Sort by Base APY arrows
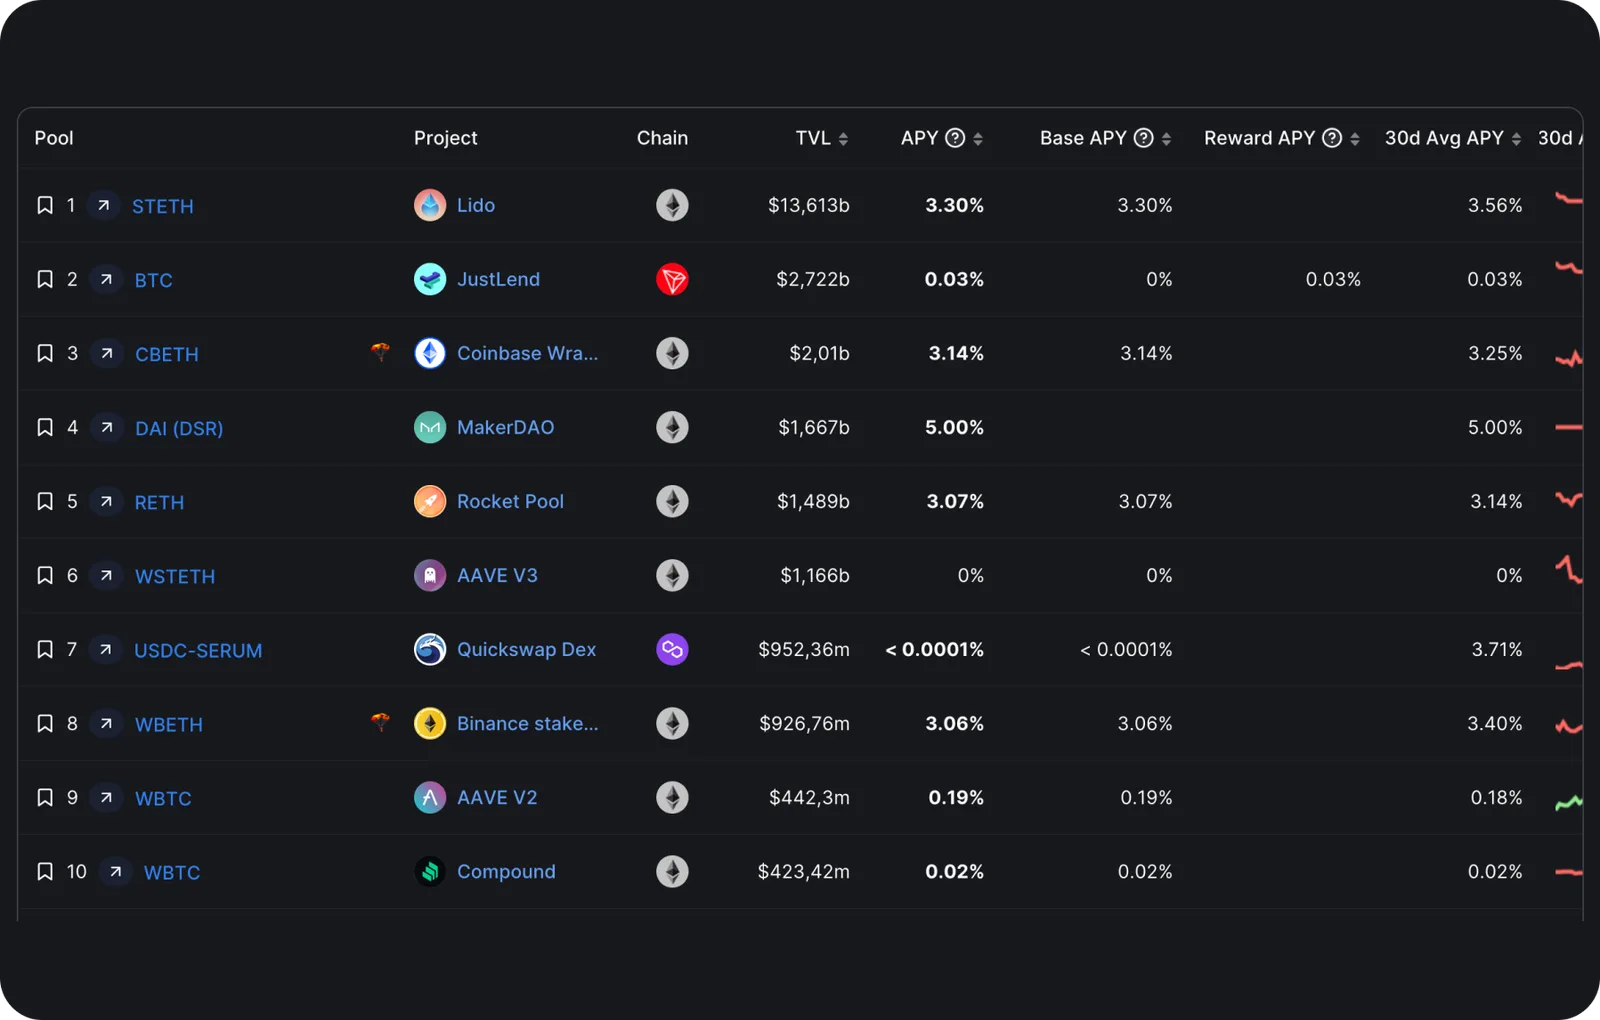This screenshot has width=1600, height=1020. coord(1166,139)
